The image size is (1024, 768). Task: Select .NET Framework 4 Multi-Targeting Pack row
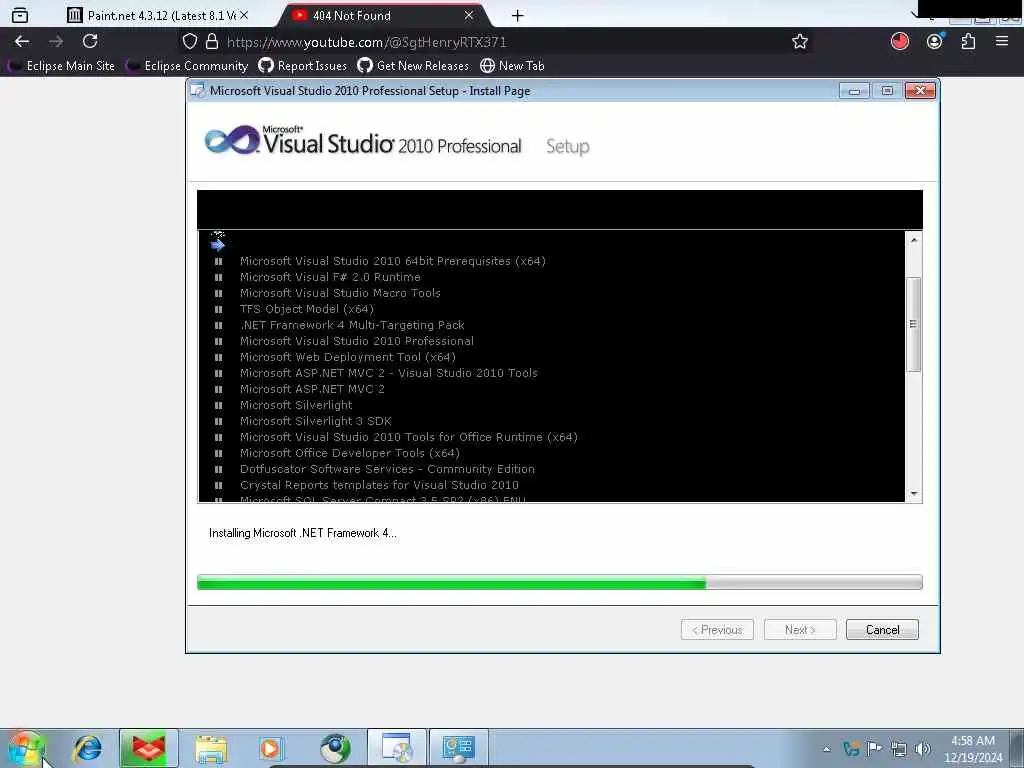pyautogui.click(x=352, y=325)
